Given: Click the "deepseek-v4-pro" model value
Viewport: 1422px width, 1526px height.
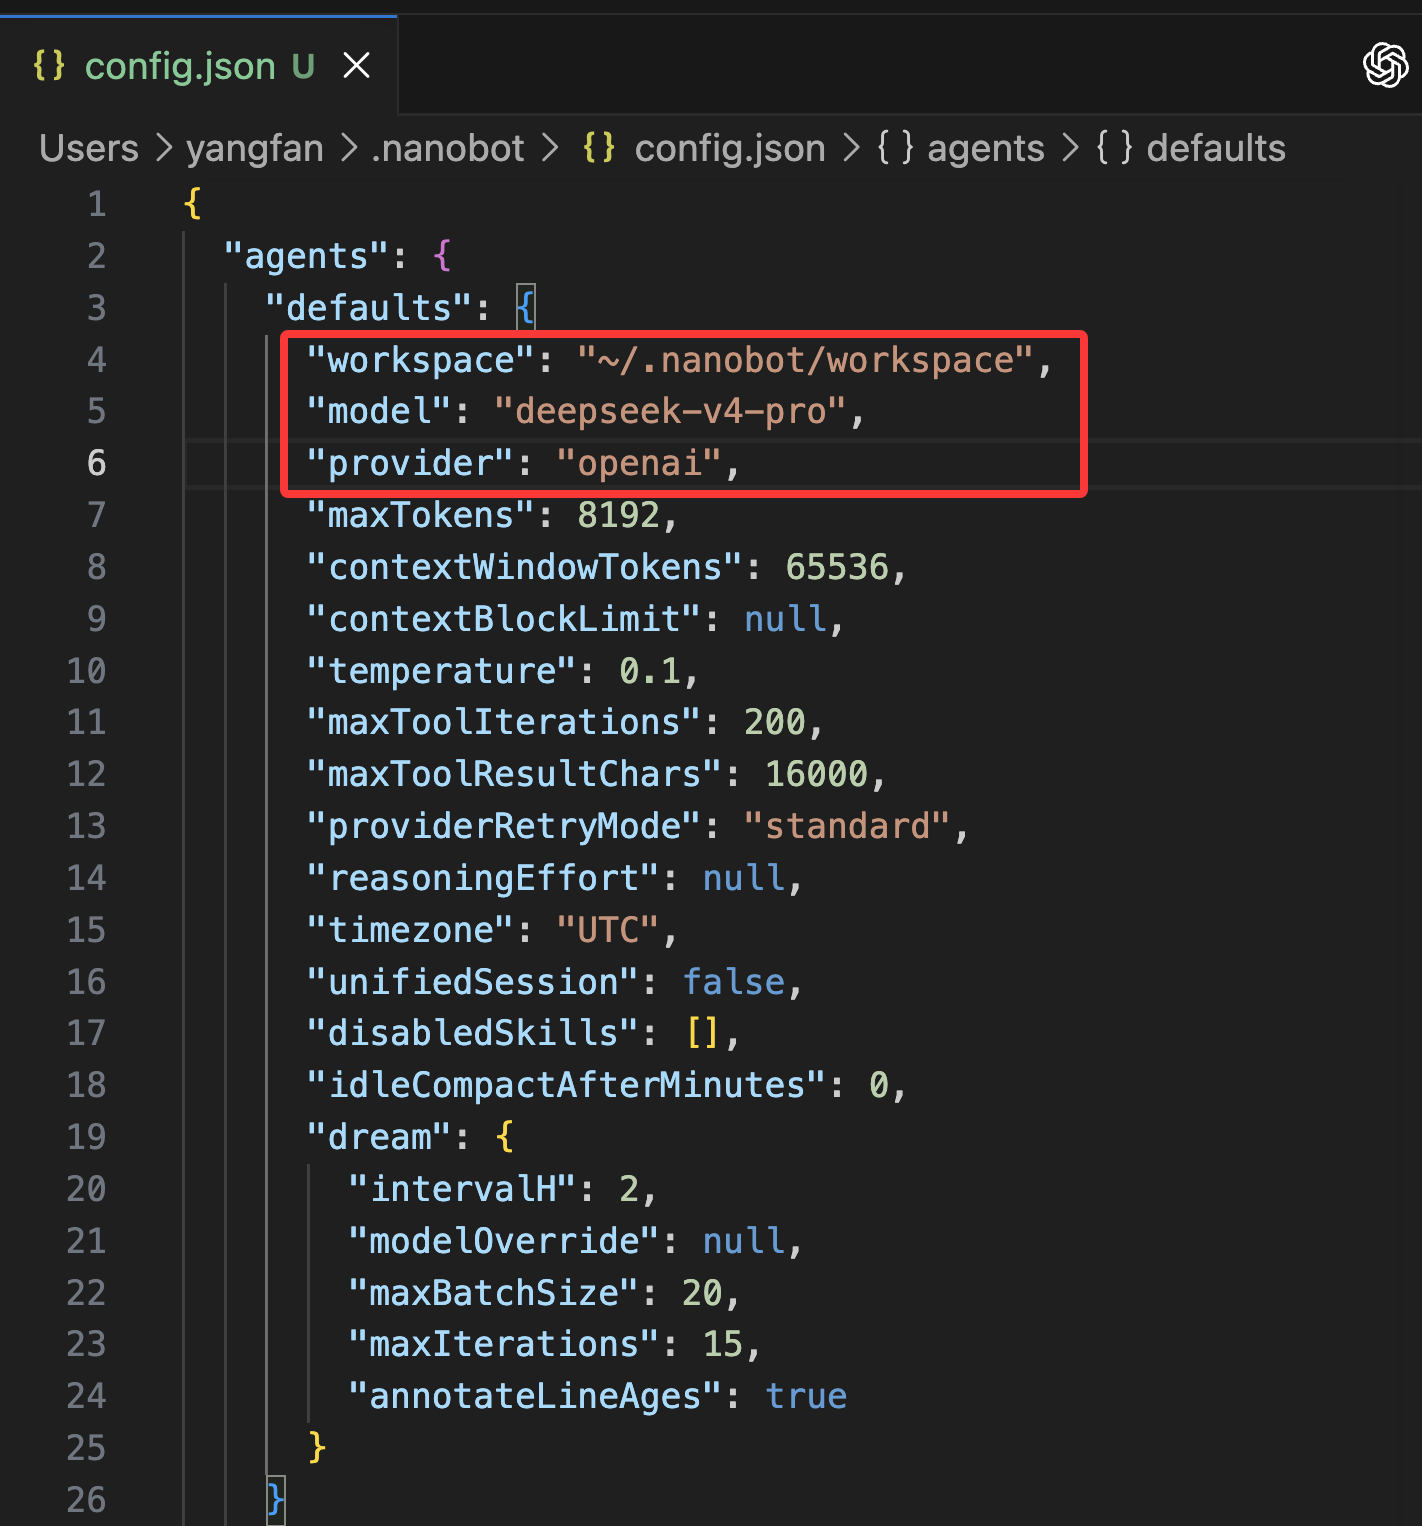Looking at the screenshot, I should (x=671, y=411).
